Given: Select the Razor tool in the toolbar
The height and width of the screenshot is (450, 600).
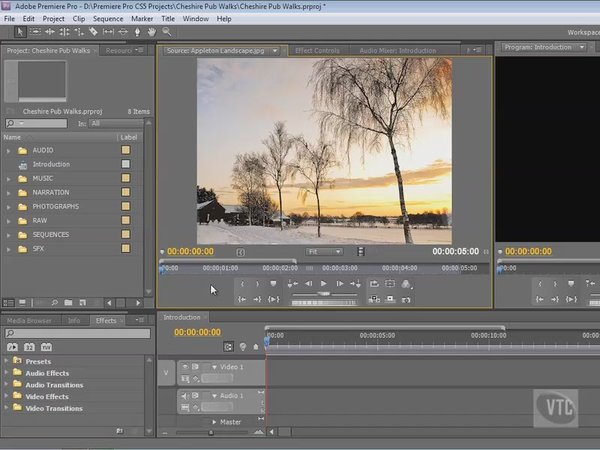Looking at the screenshot, I should pos(94,32).
